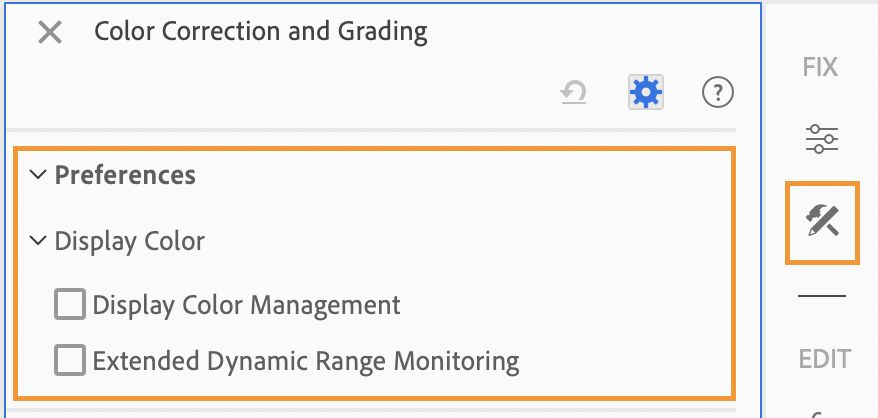The height and width of the screenshot is (418, 878).
Task: Click the Display Color Management label text
Action: tap(246, 305)
